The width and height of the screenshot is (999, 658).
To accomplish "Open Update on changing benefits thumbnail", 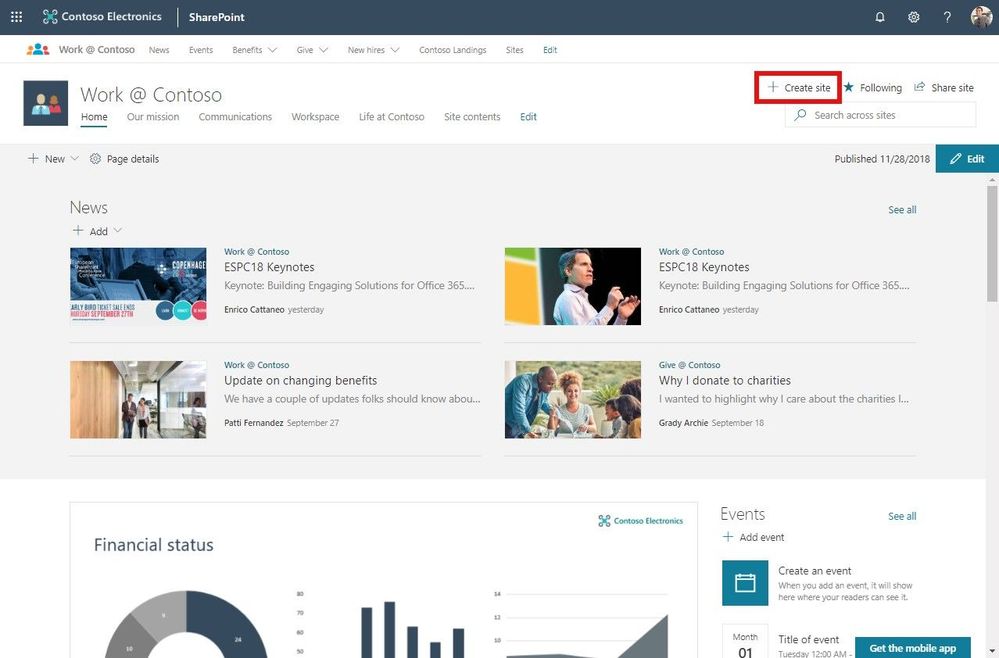I will pos(138,399).
